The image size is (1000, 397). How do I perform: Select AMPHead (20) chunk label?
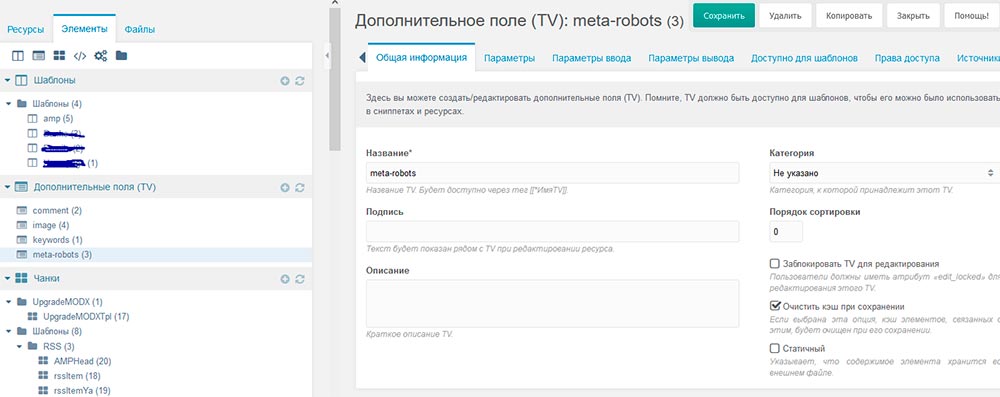[82, 361]
